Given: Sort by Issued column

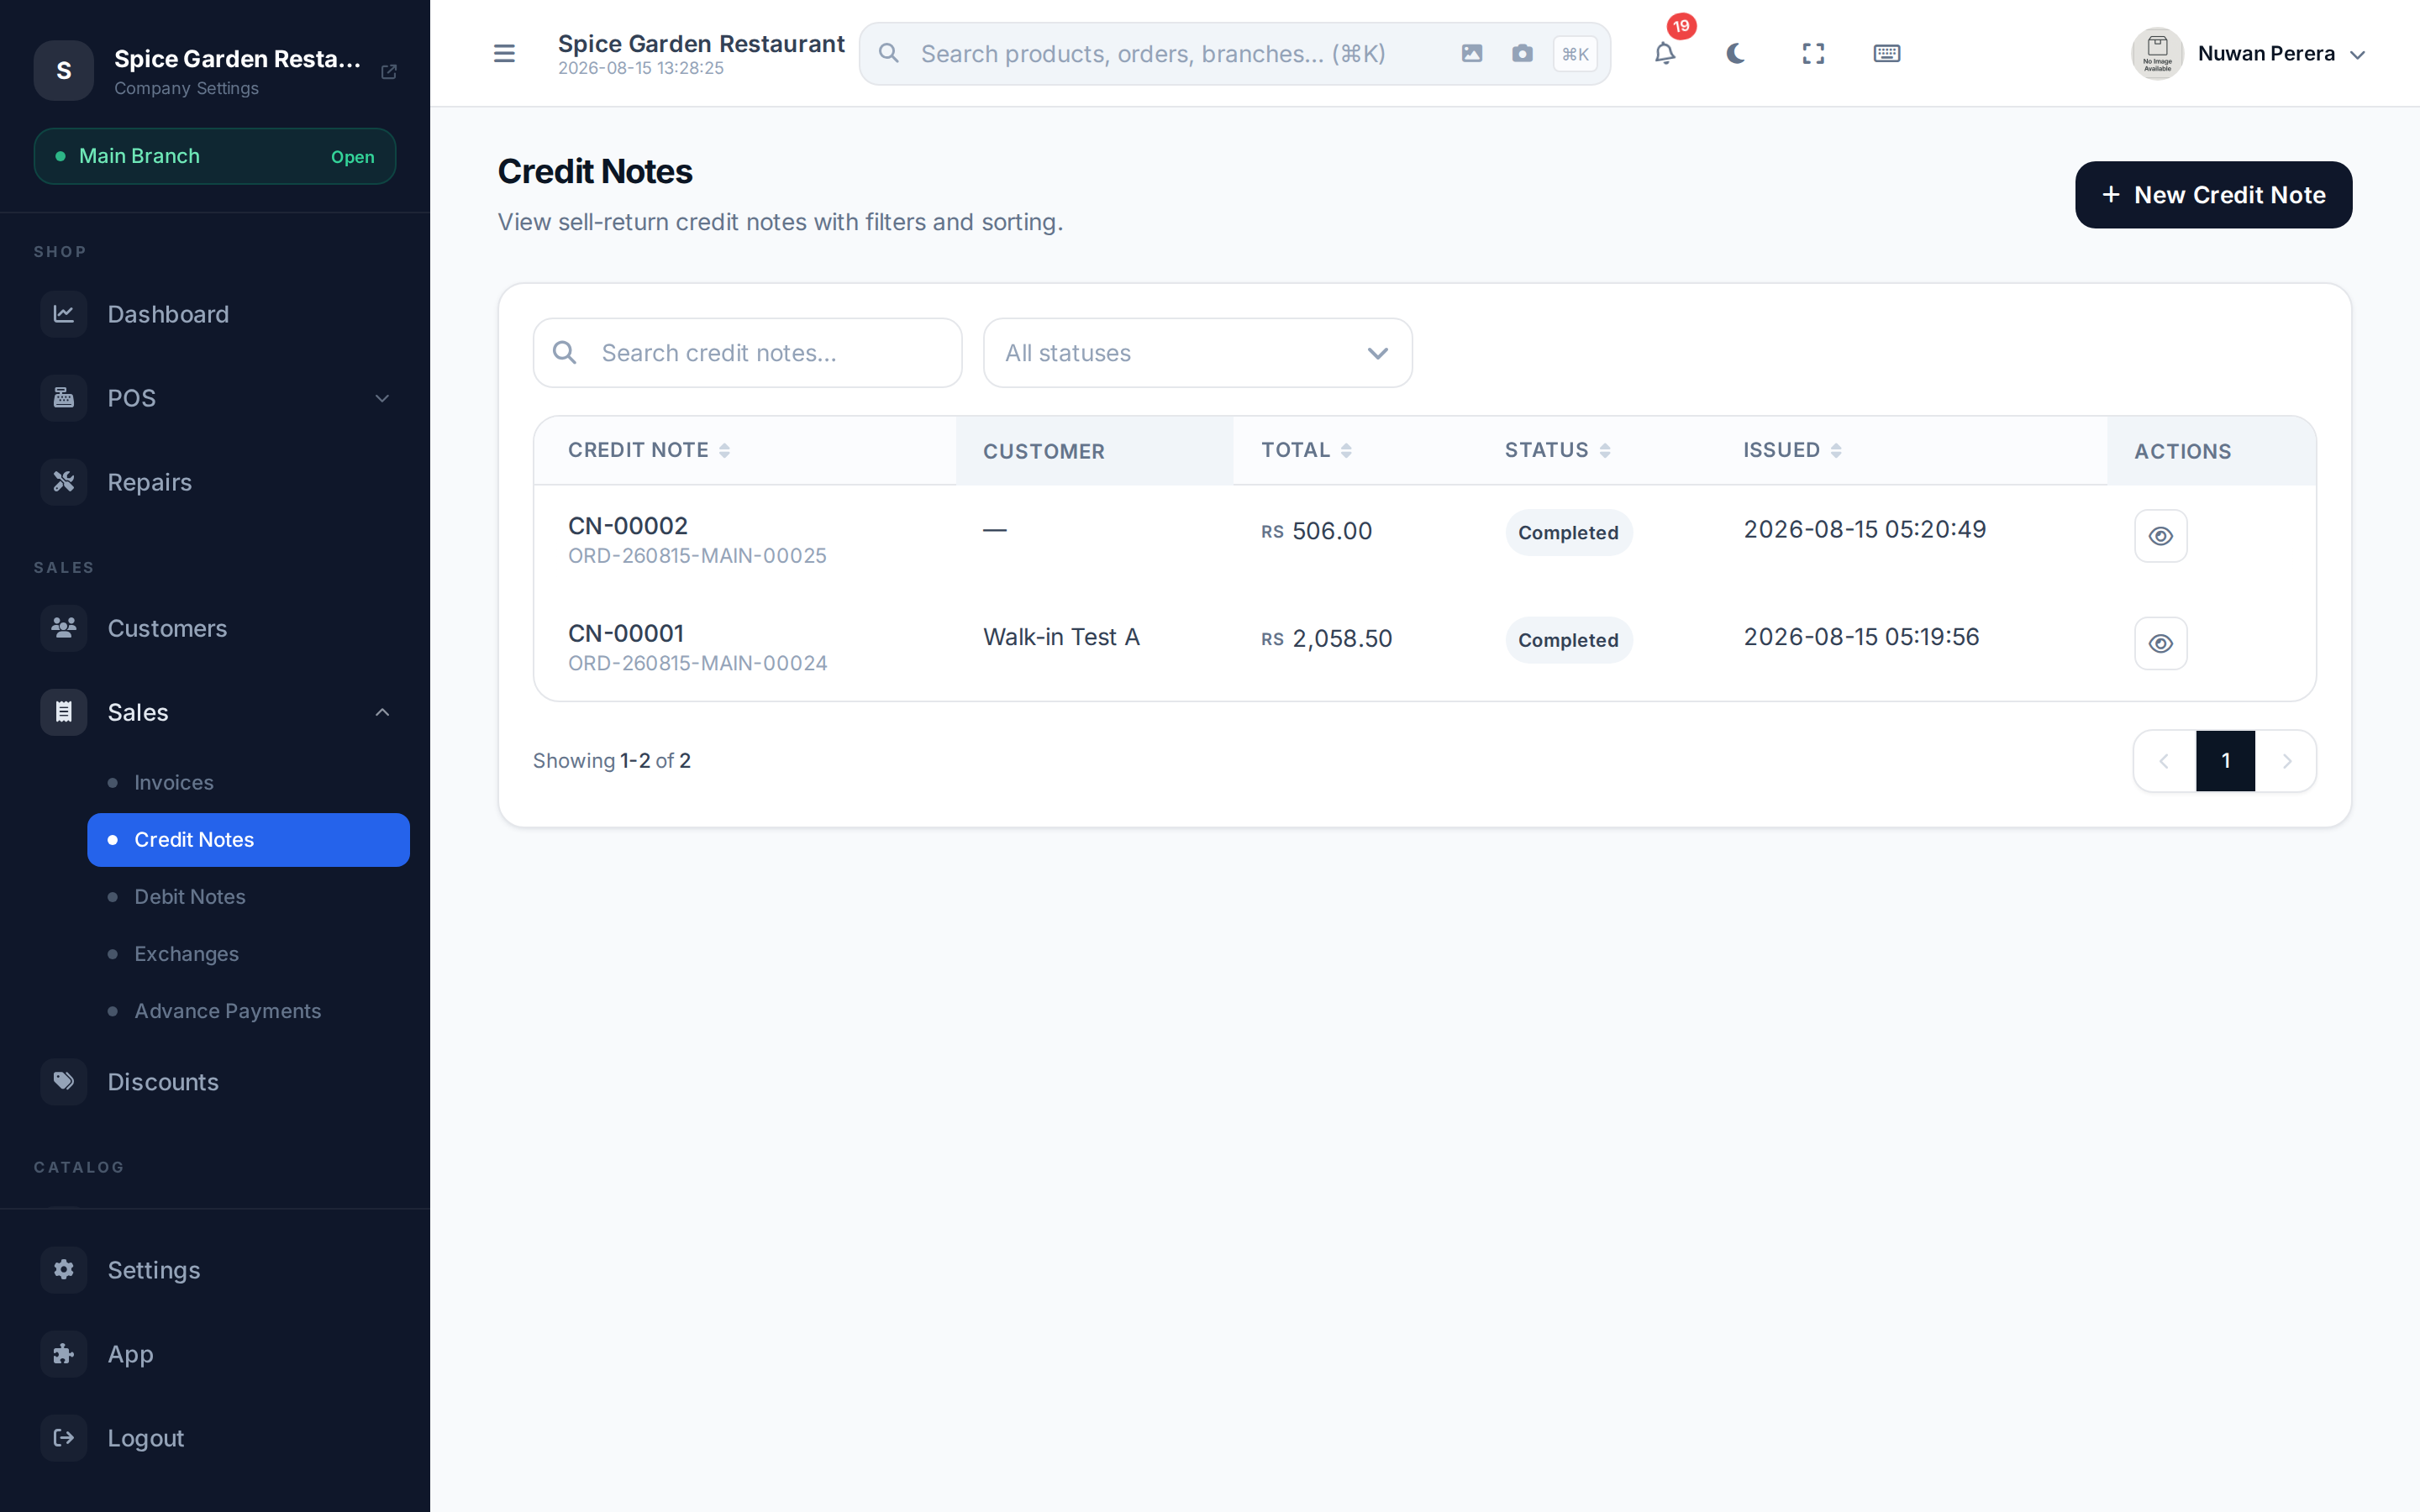Looking at the screenshot, I should [1792, 450].
